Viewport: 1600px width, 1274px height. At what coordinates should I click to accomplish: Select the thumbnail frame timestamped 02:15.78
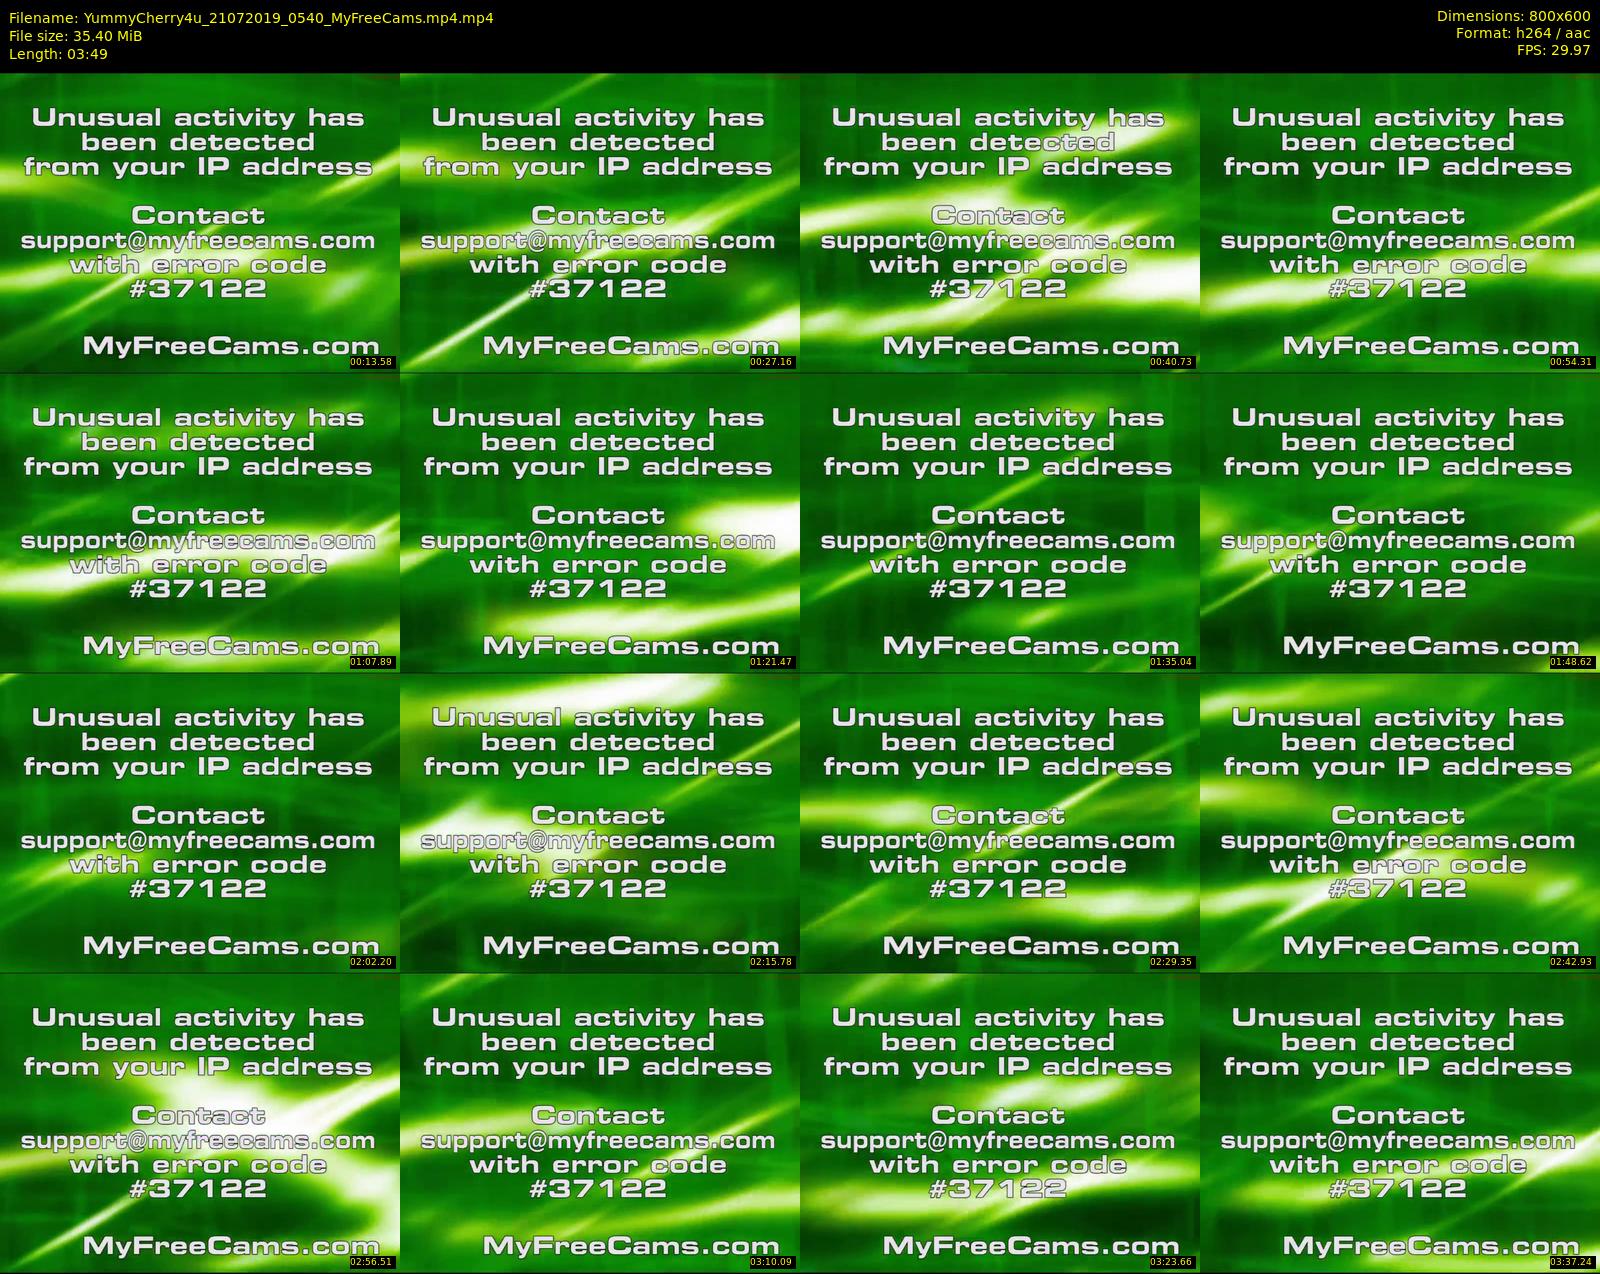(600, 822)
